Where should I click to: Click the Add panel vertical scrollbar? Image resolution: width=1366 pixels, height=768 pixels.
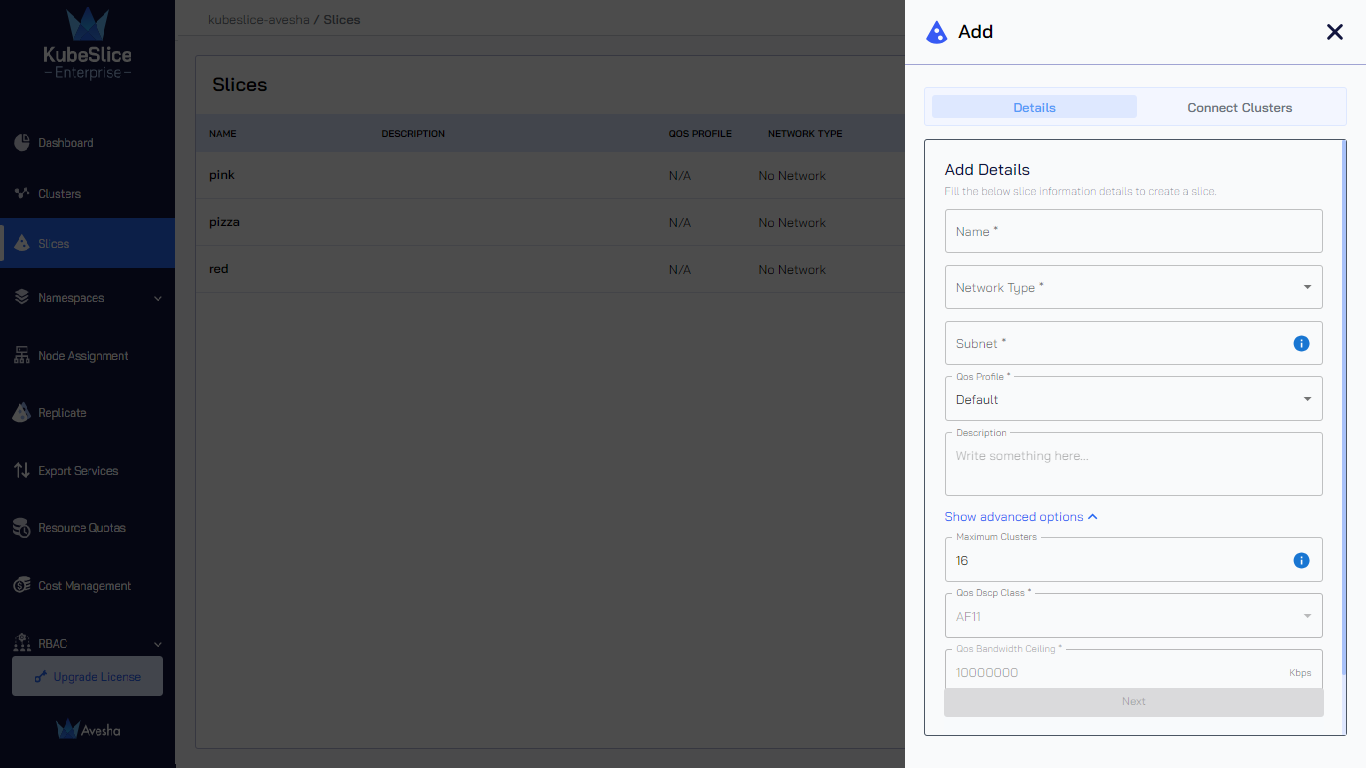[x=1344, y=407]
